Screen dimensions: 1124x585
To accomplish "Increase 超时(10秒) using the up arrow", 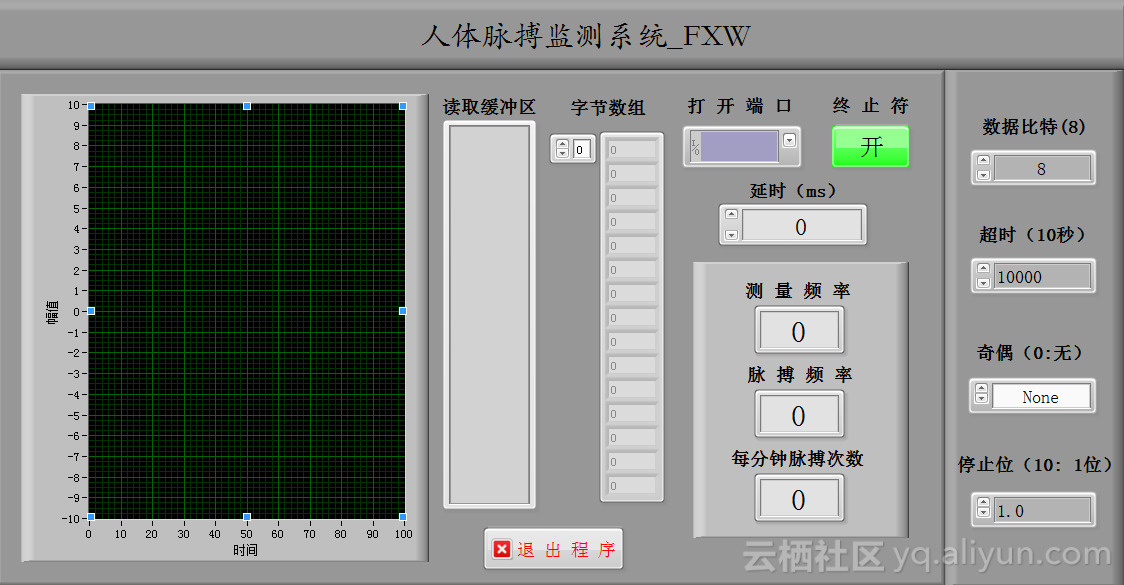I will [x=984, y=269].
